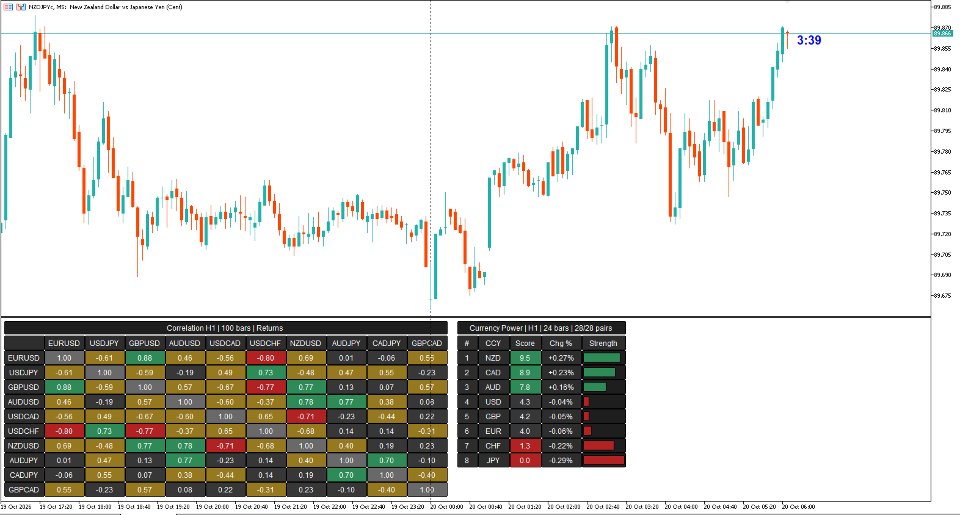The height and width of the screenshot is (515, 960).
Task: Click the 9.5 score cell for NZD
Action: coord(525,358)
